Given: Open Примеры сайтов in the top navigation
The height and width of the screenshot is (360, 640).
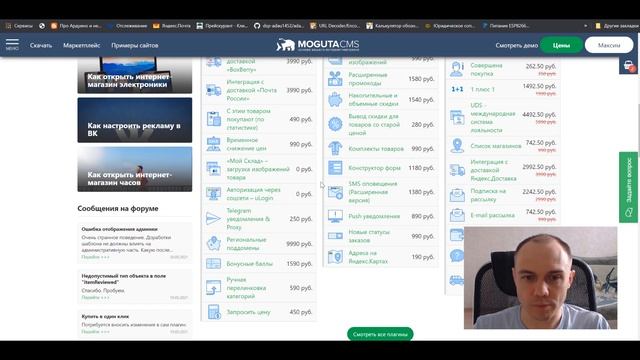Looking at the screenshot, I should [x=135, y=45].
